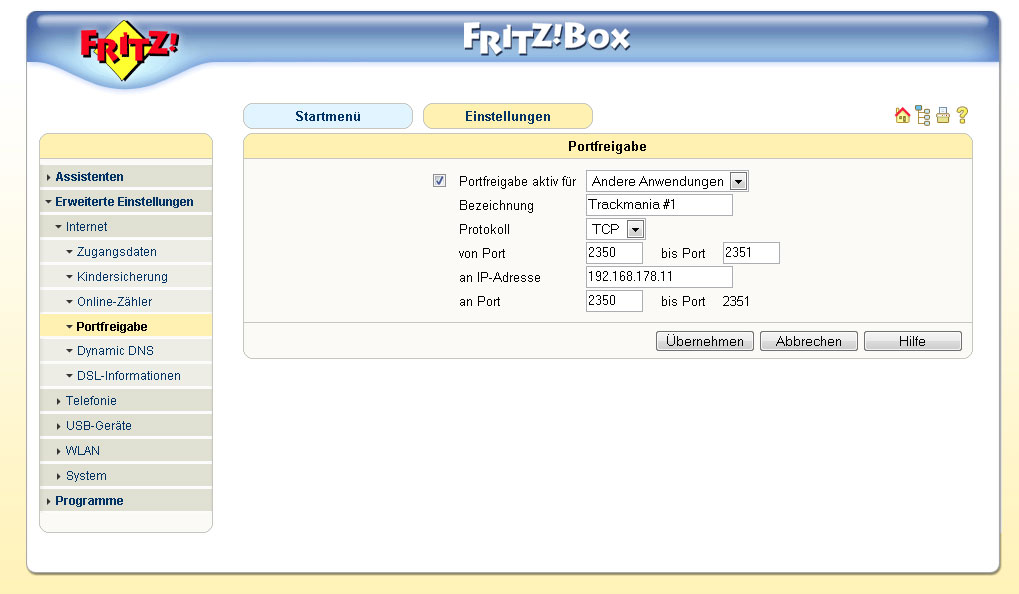Click the an IP-Adresse field
Image resolution: width=1019 pixels, height=594 pixels.
pyautogui.click(x=659, y=277)
